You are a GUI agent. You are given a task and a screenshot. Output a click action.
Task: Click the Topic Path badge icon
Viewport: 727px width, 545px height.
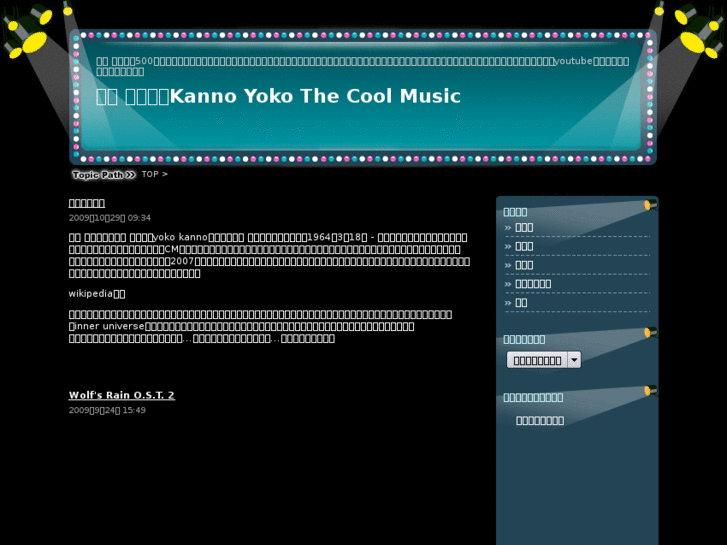pyautogui.click(x=104, y=175)
